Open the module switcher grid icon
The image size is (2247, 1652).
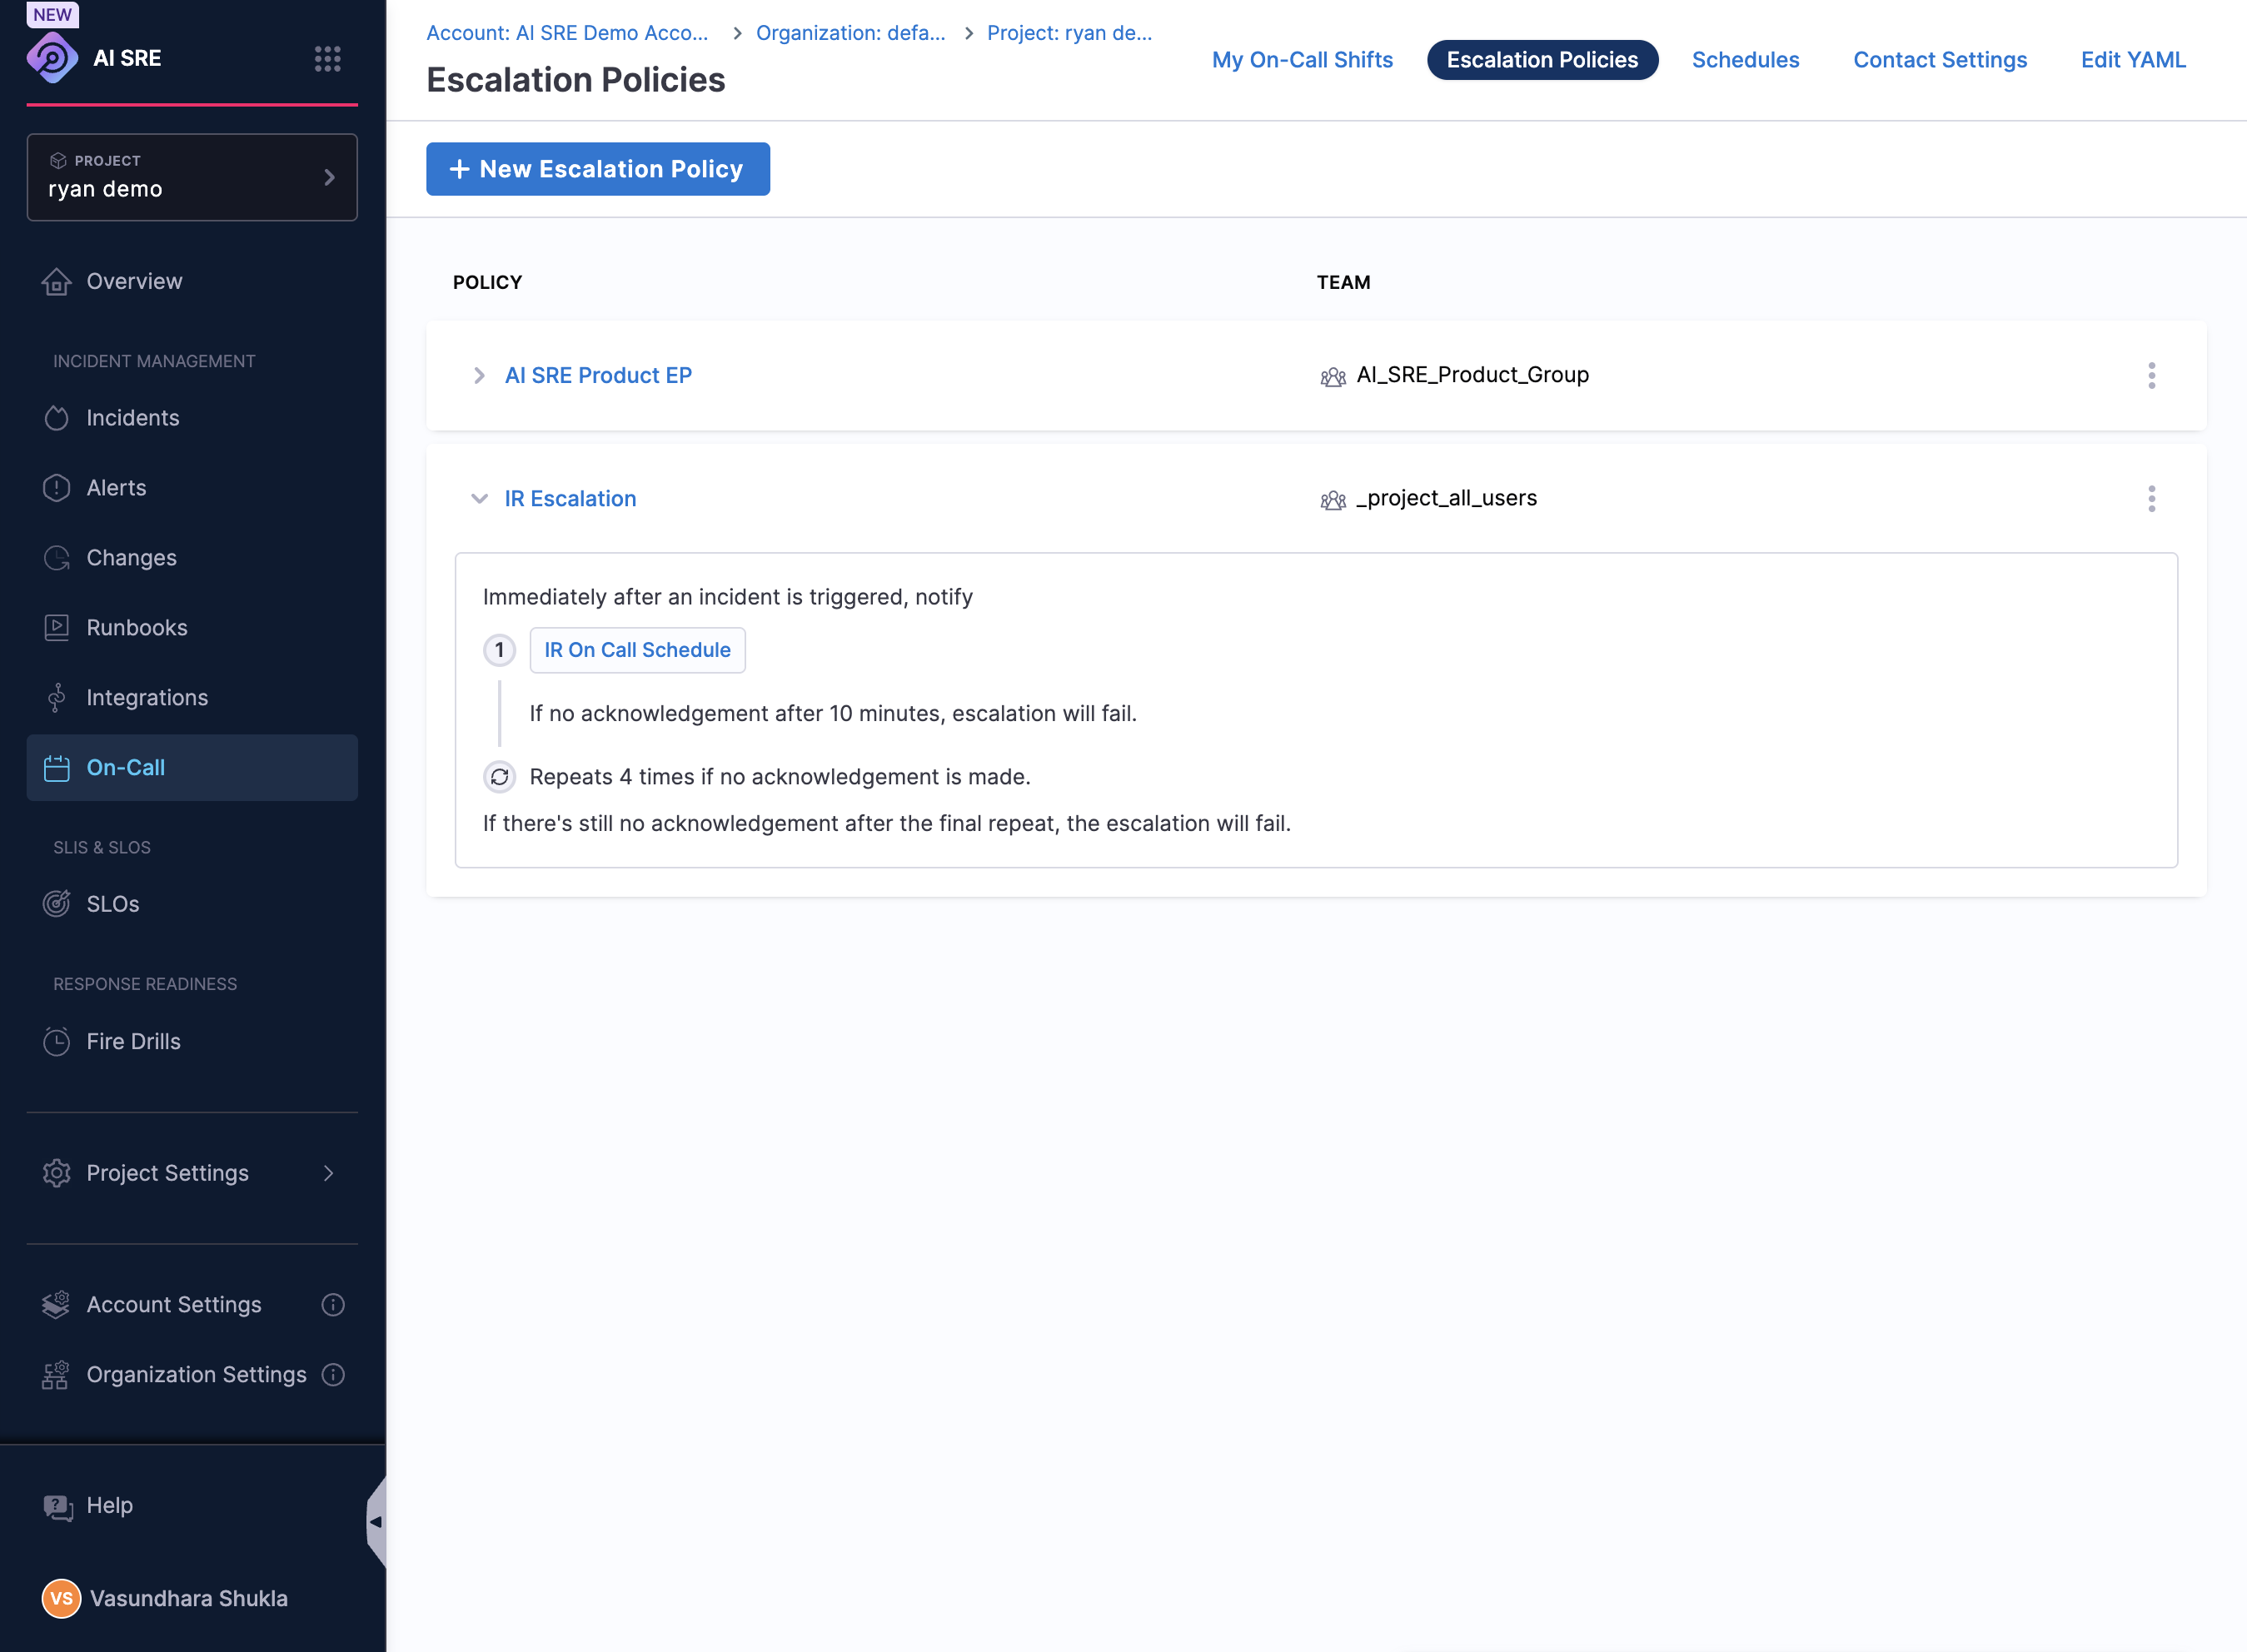327,58
